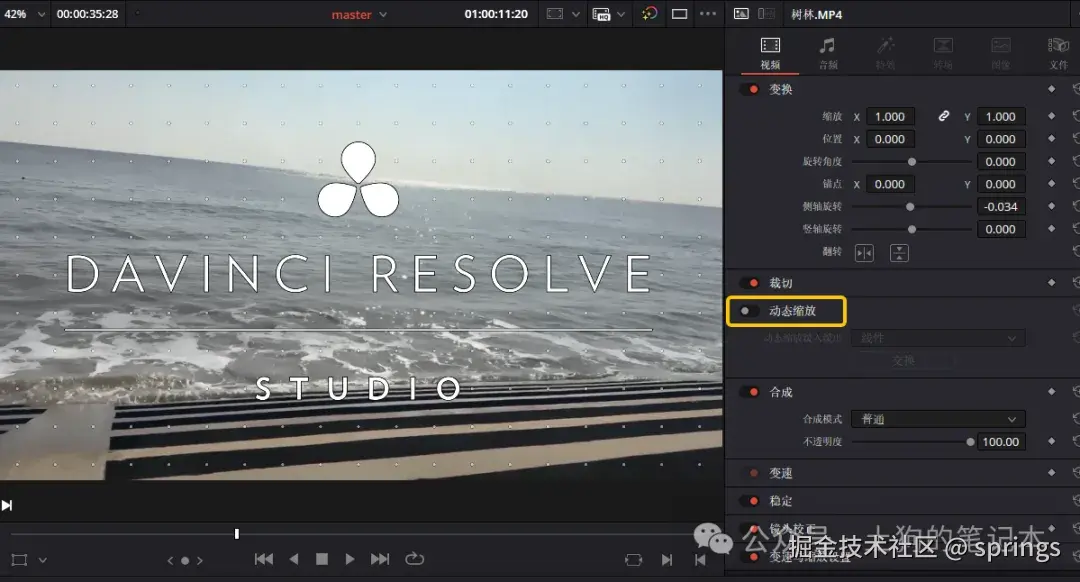
Task: Click the viewer scrubber playhead marker
Action: click(237, 534)
